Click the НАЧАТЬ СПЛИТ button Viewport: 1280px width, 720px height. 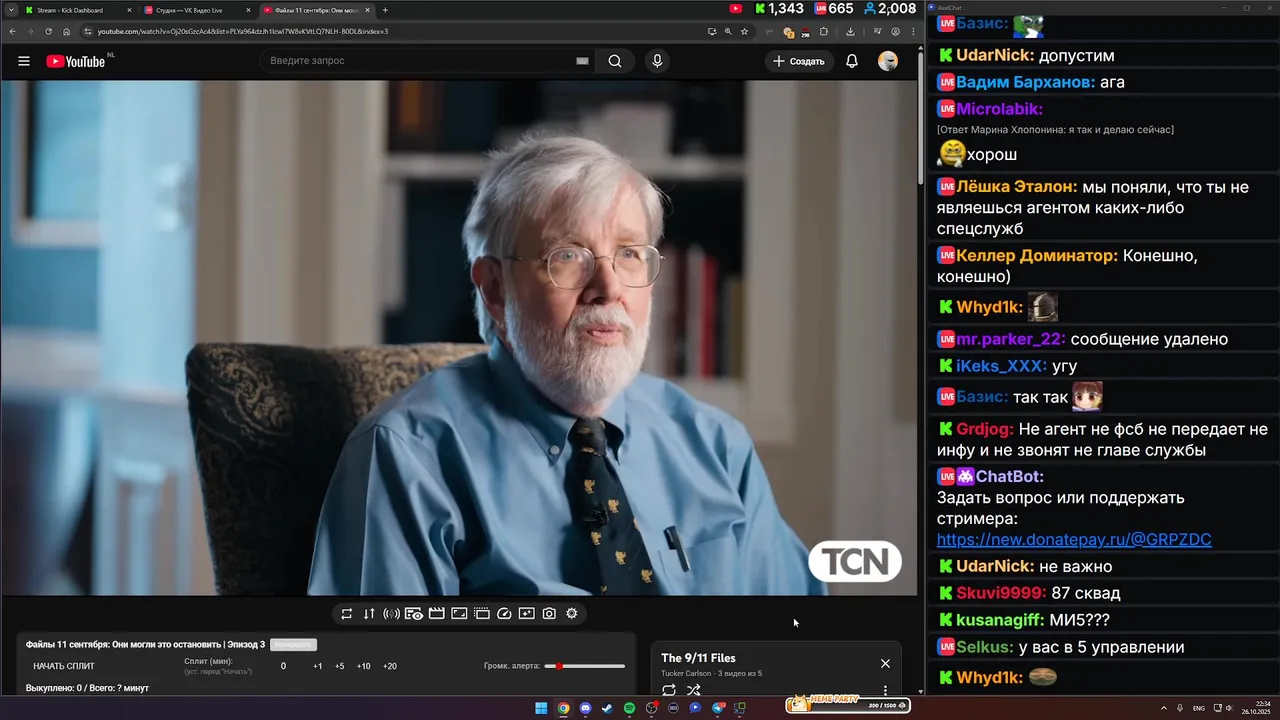click(64, 666)
